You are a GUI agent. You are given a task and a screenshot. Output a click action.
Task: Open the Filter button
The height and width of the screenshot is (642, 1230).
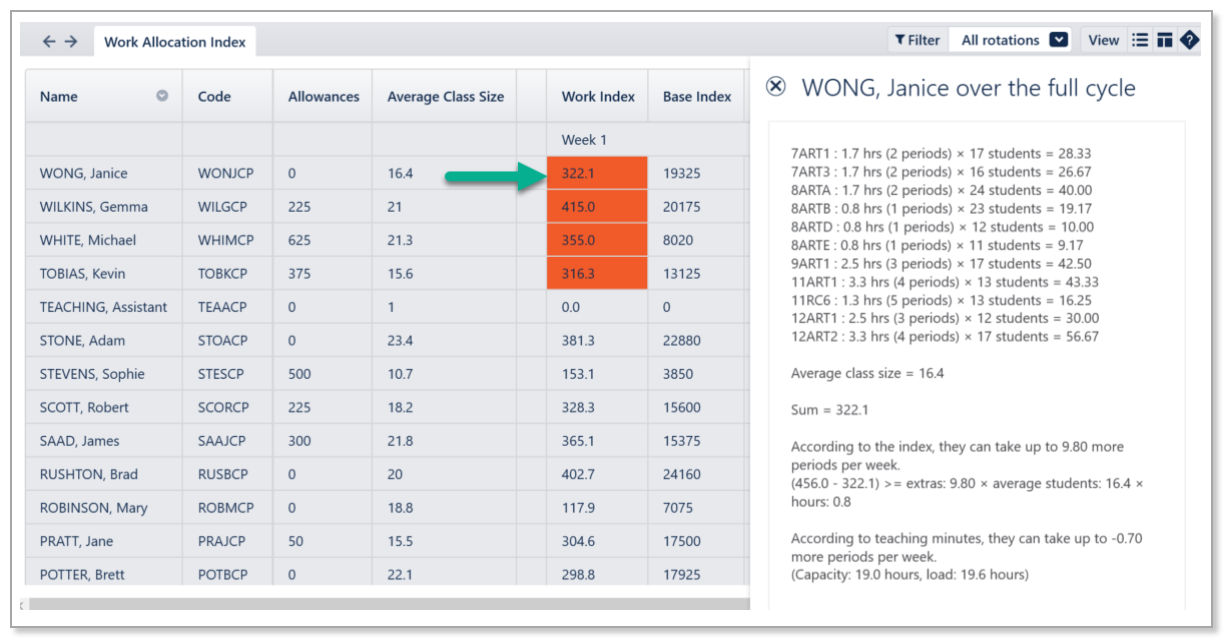tap(917, 40)
